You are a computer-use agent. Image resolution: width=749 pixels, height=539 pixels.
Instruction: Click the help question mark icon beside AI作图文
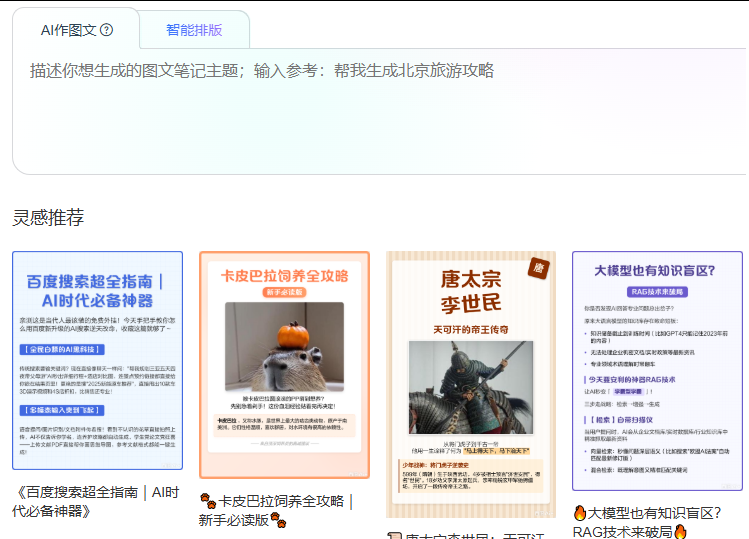pos(107,30)
